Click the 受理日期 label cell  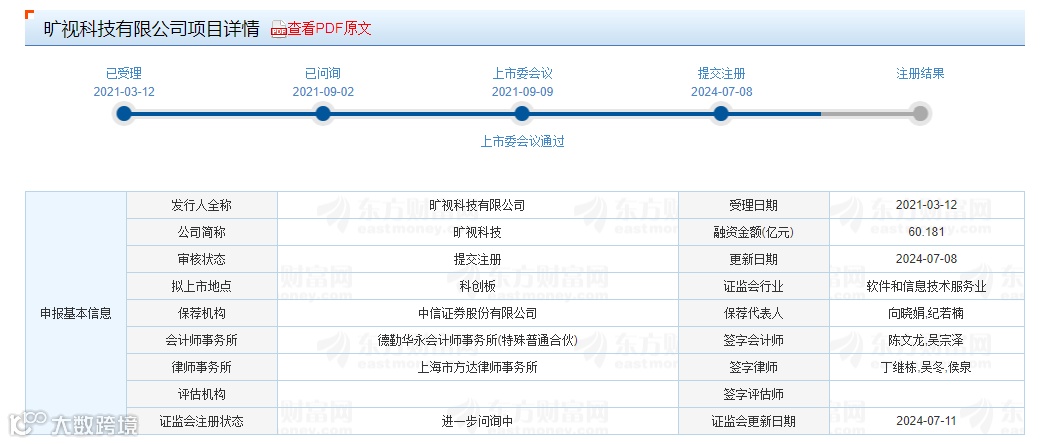[x=754, y=205]
